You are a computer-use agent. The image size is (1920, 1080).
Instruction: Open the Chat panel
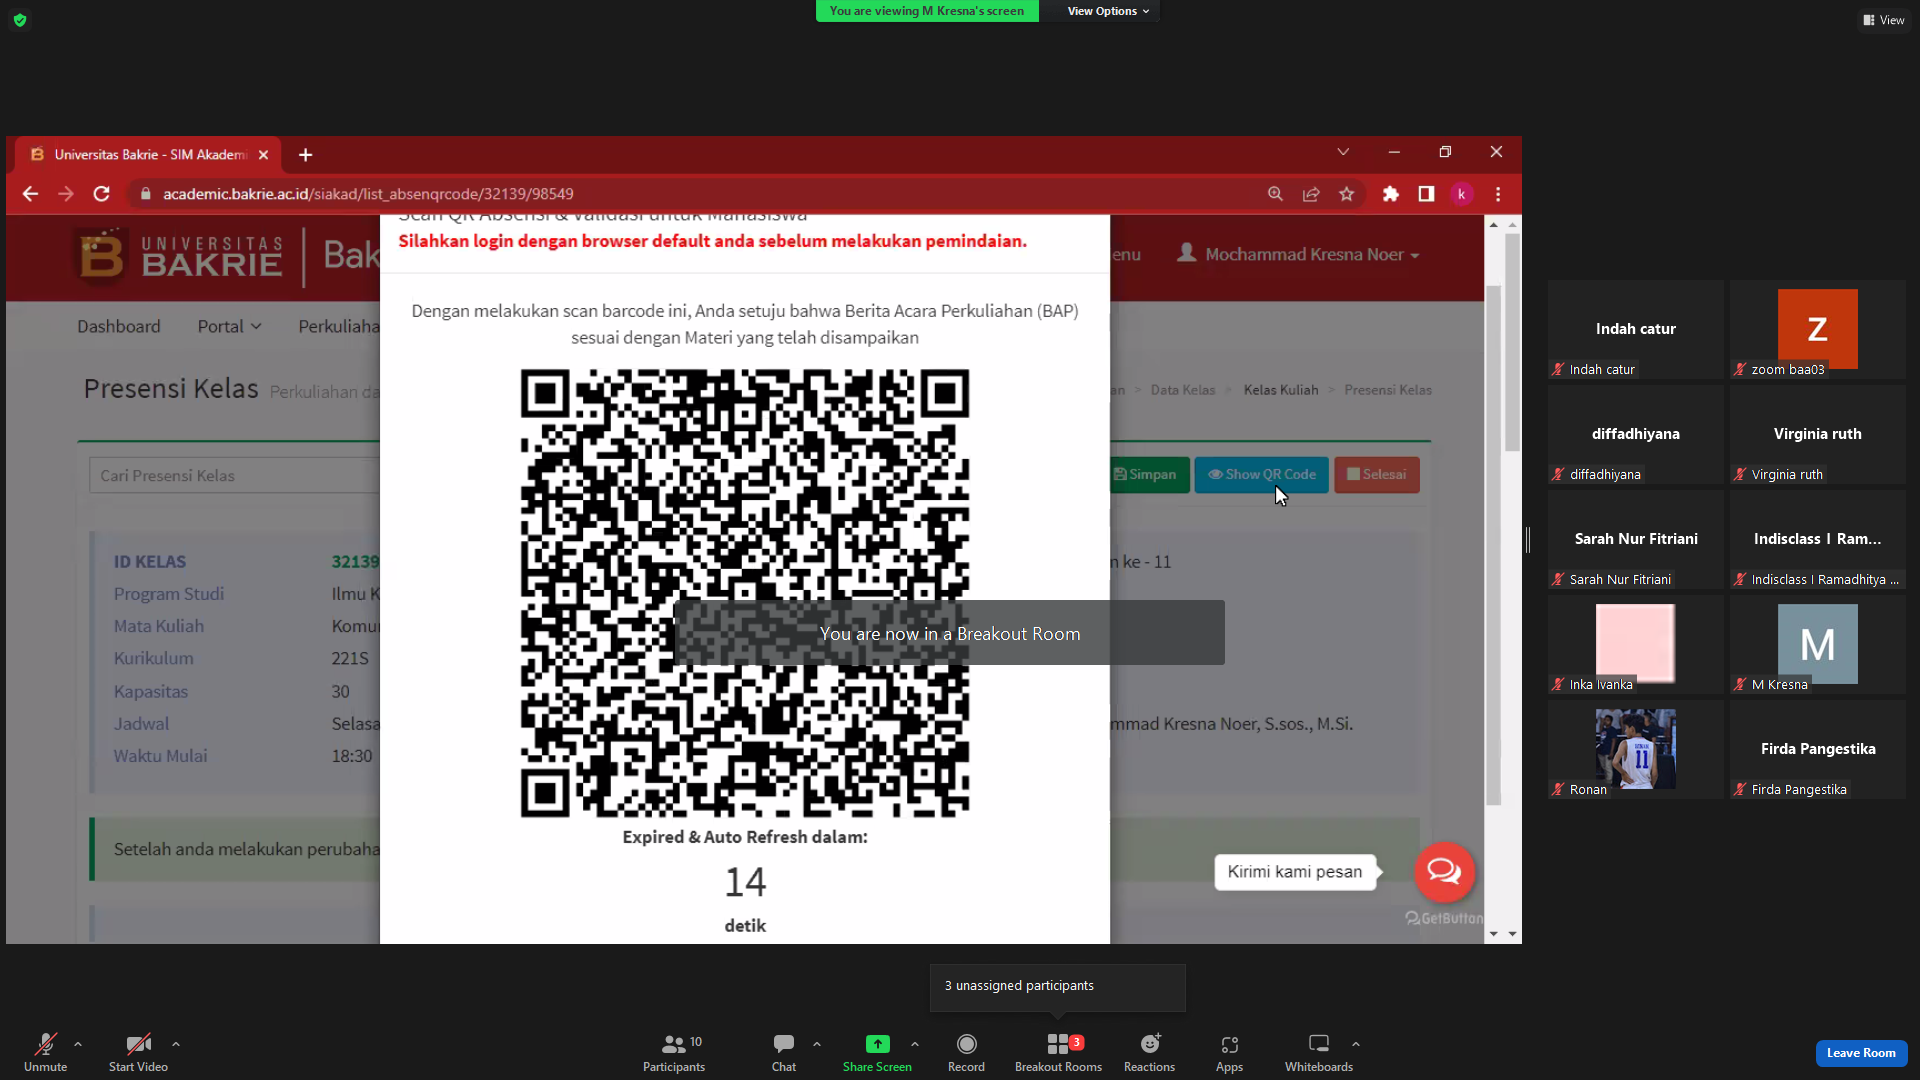click(x=784, y=1052)
